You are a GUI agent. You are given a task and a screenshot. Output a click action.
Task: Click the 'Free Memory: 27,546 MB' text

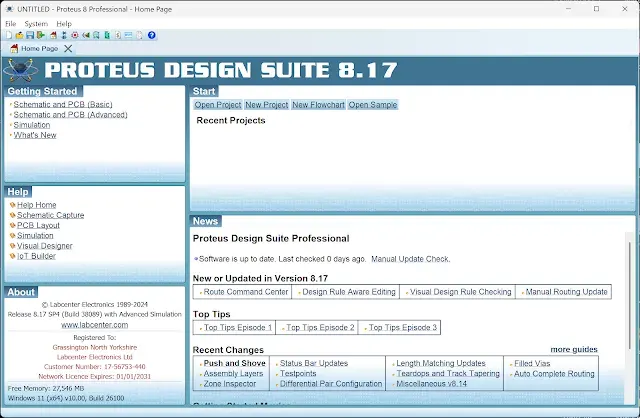[x=46, y=389]
